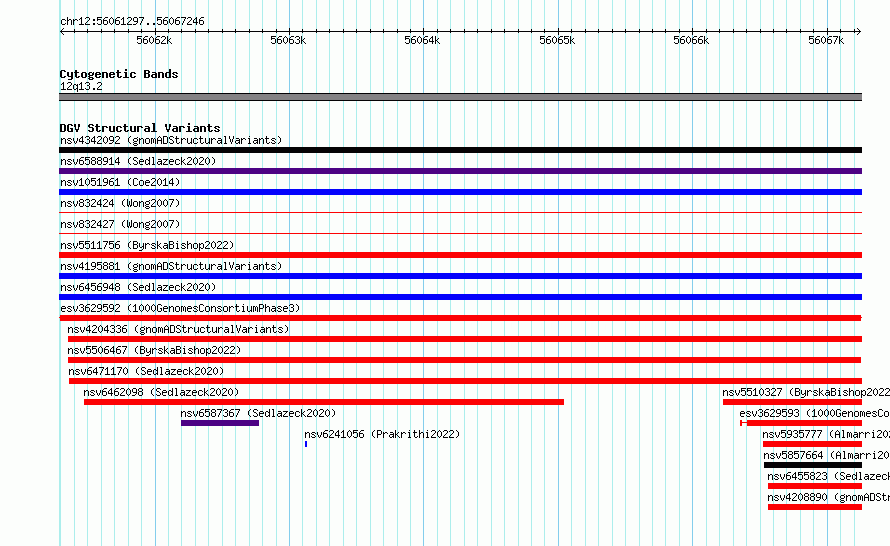
Task: Click the nsv4342092 gnomADStructuralVariants label
Action: (x=171, y=140)
